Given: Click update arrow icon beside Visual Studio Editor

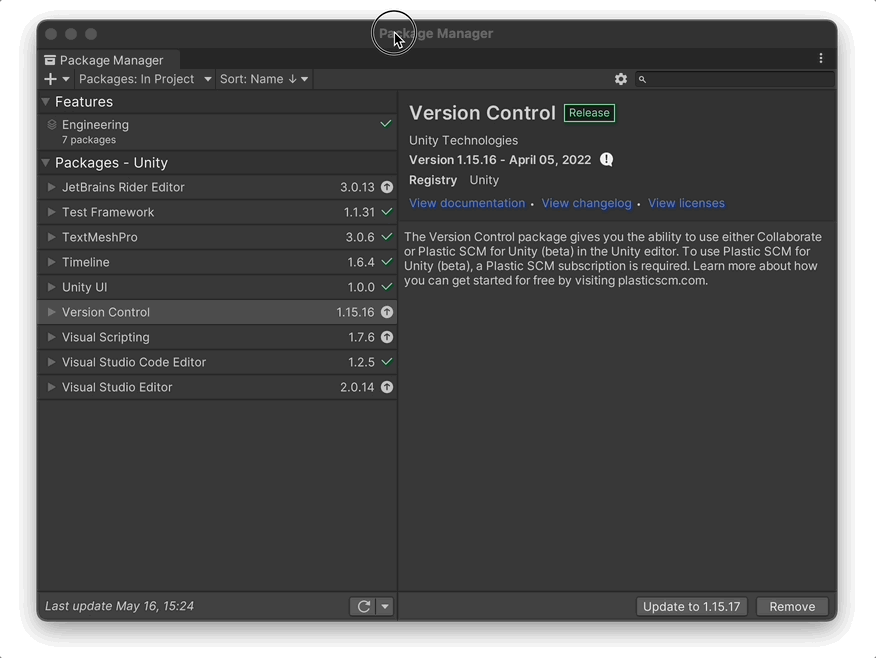Looking at the screenshot, I should [x=387, y=387].
